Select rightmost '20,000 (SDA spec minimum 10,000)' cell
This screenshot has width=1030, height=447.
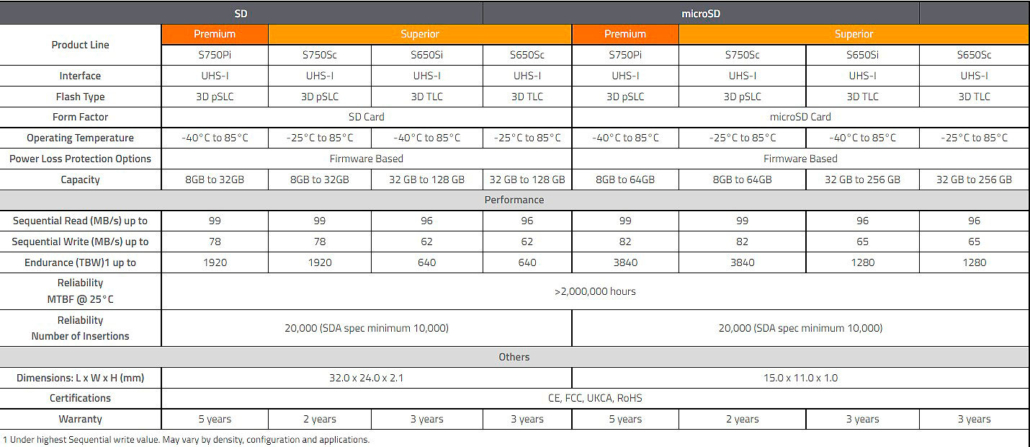pos(801,327)
